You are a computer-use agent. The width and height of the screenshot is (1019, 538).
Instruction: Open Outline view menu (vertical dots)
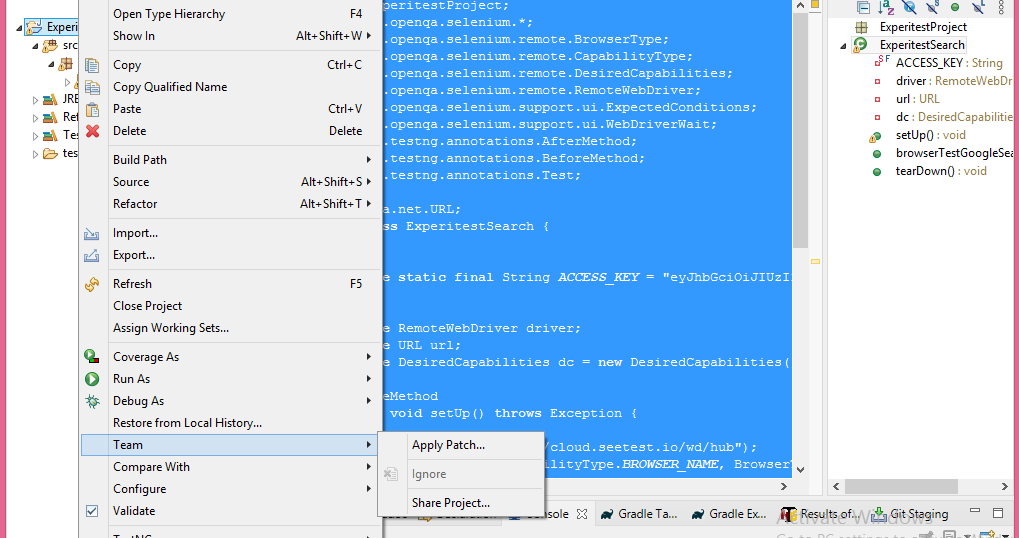tap(1001, 7)
